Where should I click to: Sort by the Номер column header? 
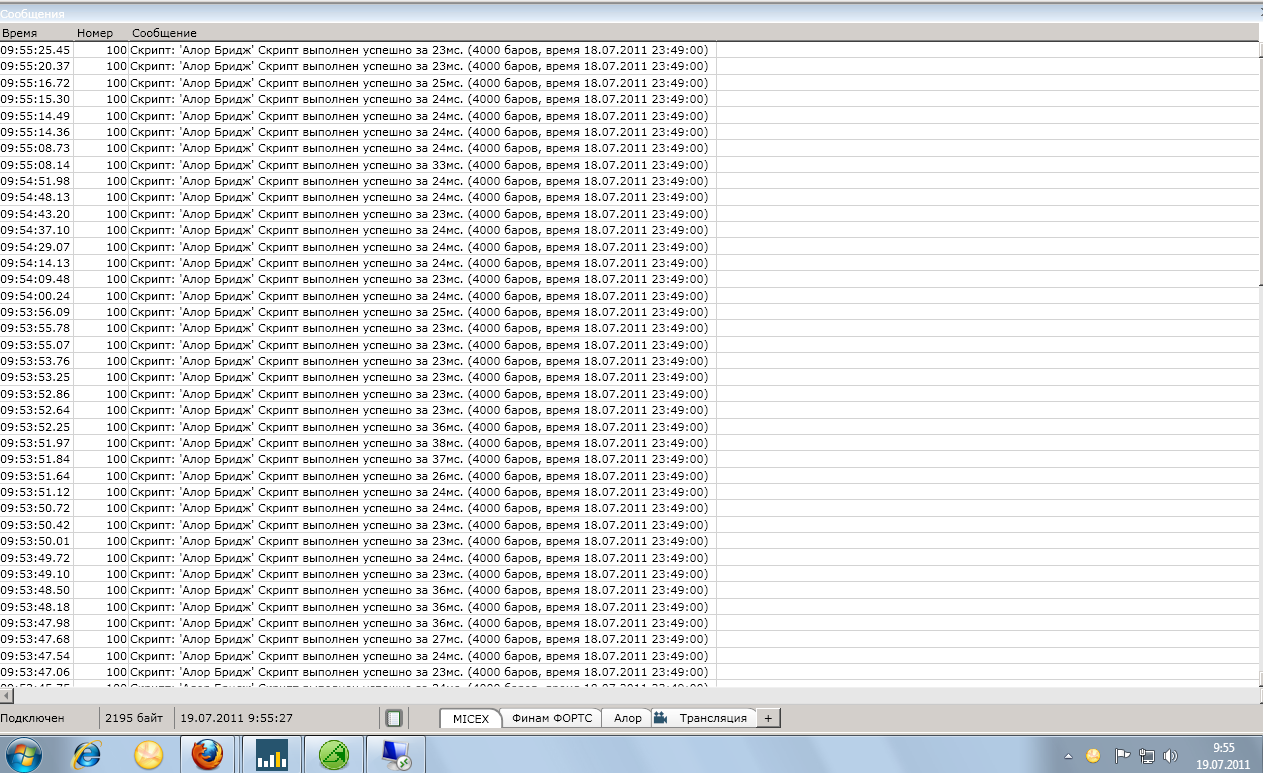(101, 33)
